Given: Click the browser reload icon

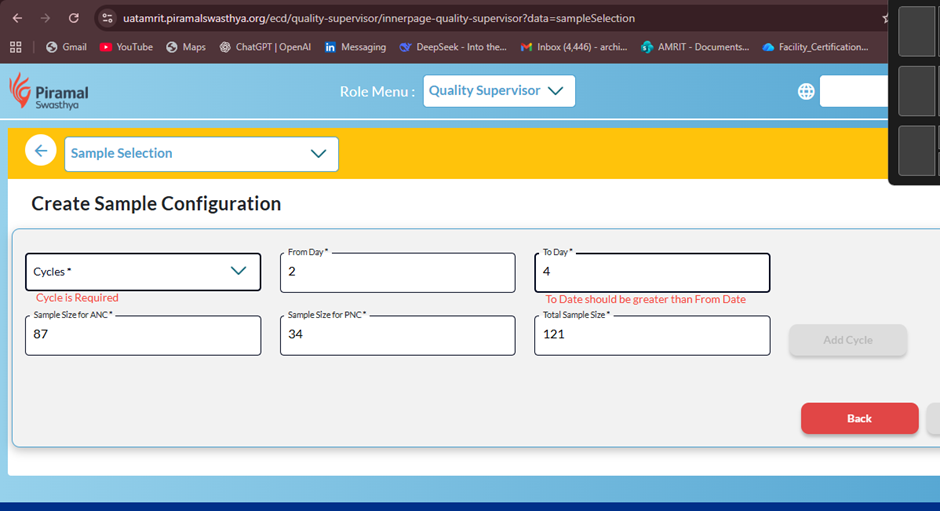Looking at the screenshot, I should (x=73, y=18).
